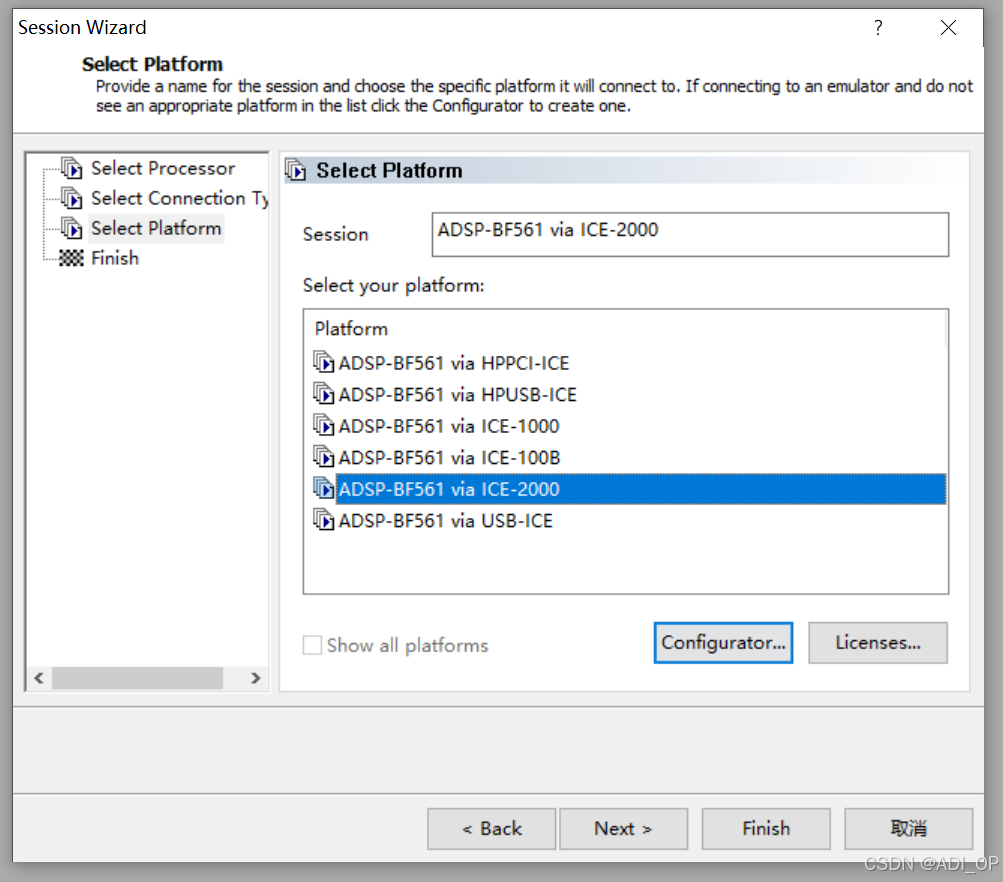
Task: Click the checkered Finish step icon
Action: 71,258
